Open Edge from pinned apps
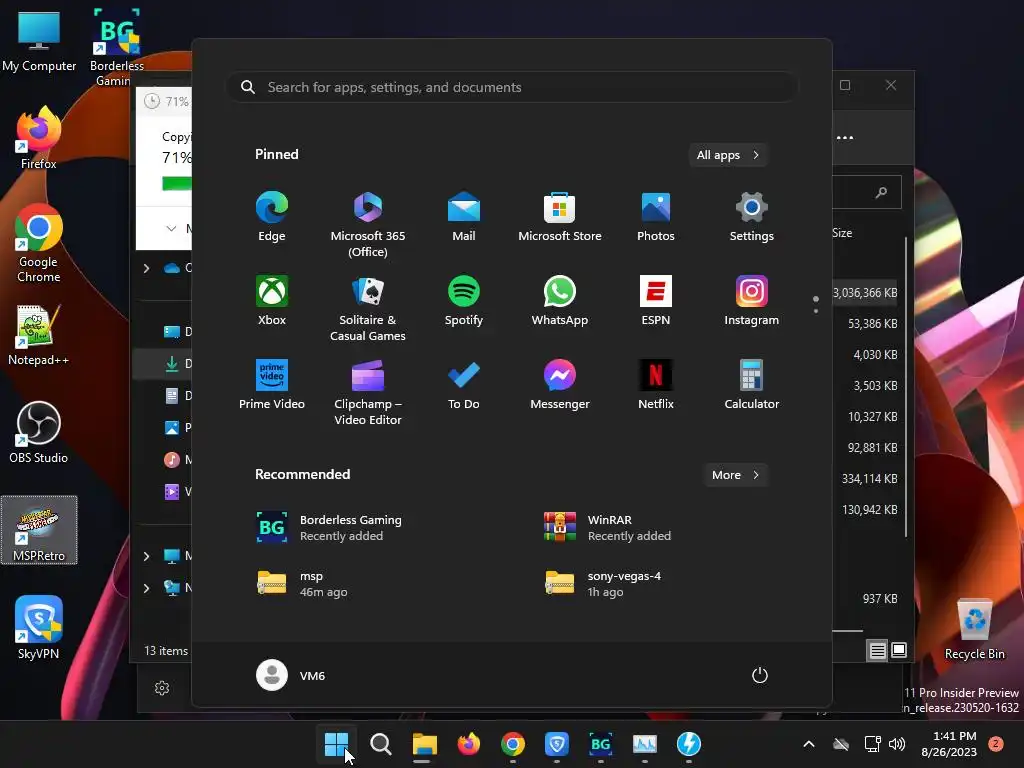The image size is (1024, 768). click(272, 217)
